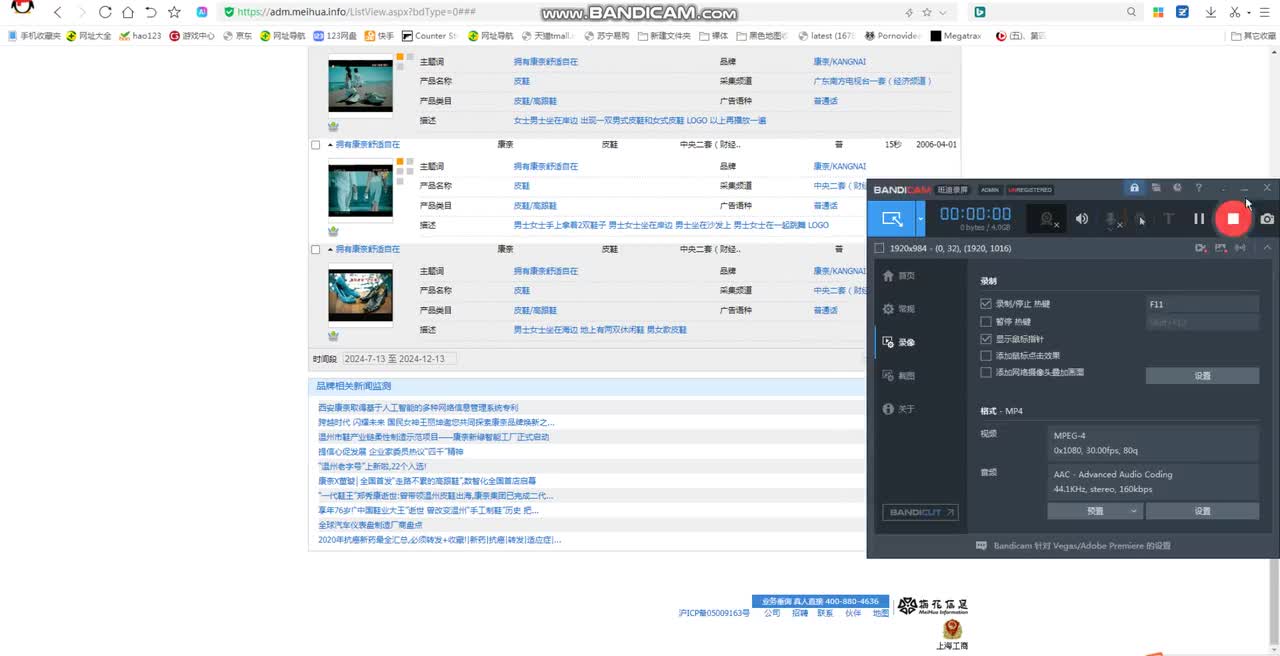
Task: Bookmark page with left star icon
Action: [x=175, y=12]
